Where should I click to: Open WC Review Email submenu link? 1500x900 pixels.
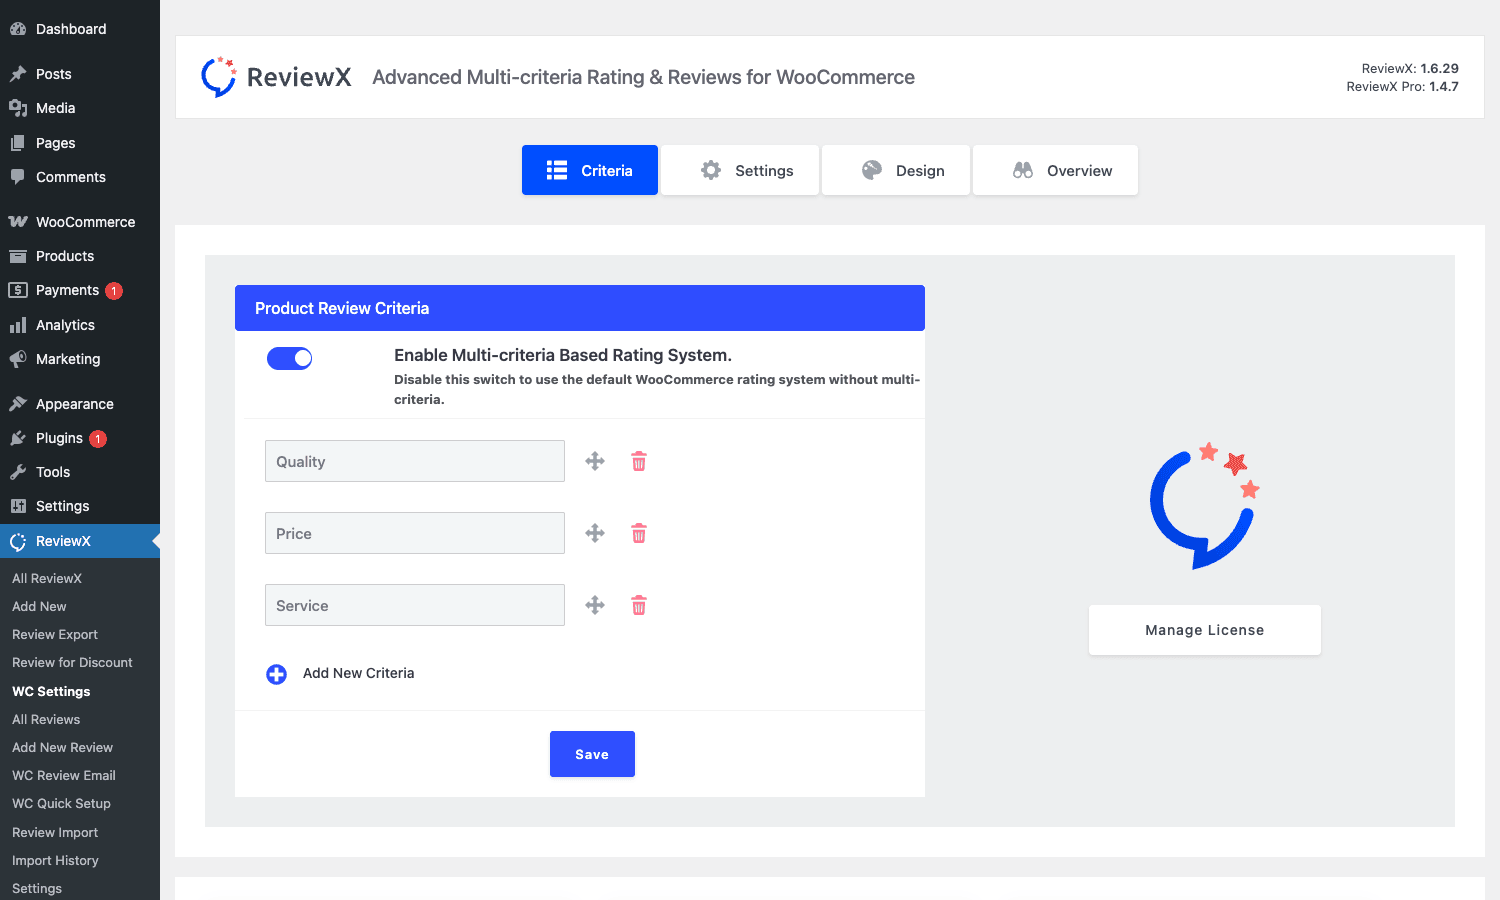coord(64,775)
